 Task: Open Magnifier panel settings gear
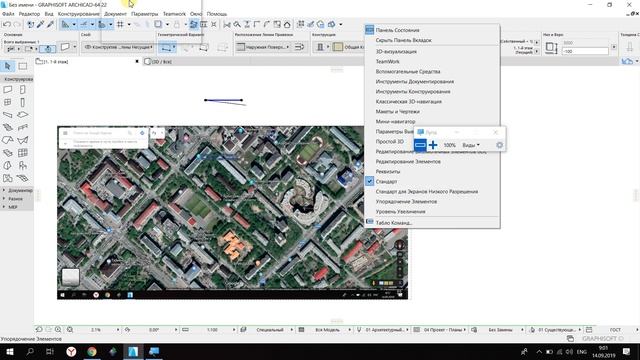(499, 145)
